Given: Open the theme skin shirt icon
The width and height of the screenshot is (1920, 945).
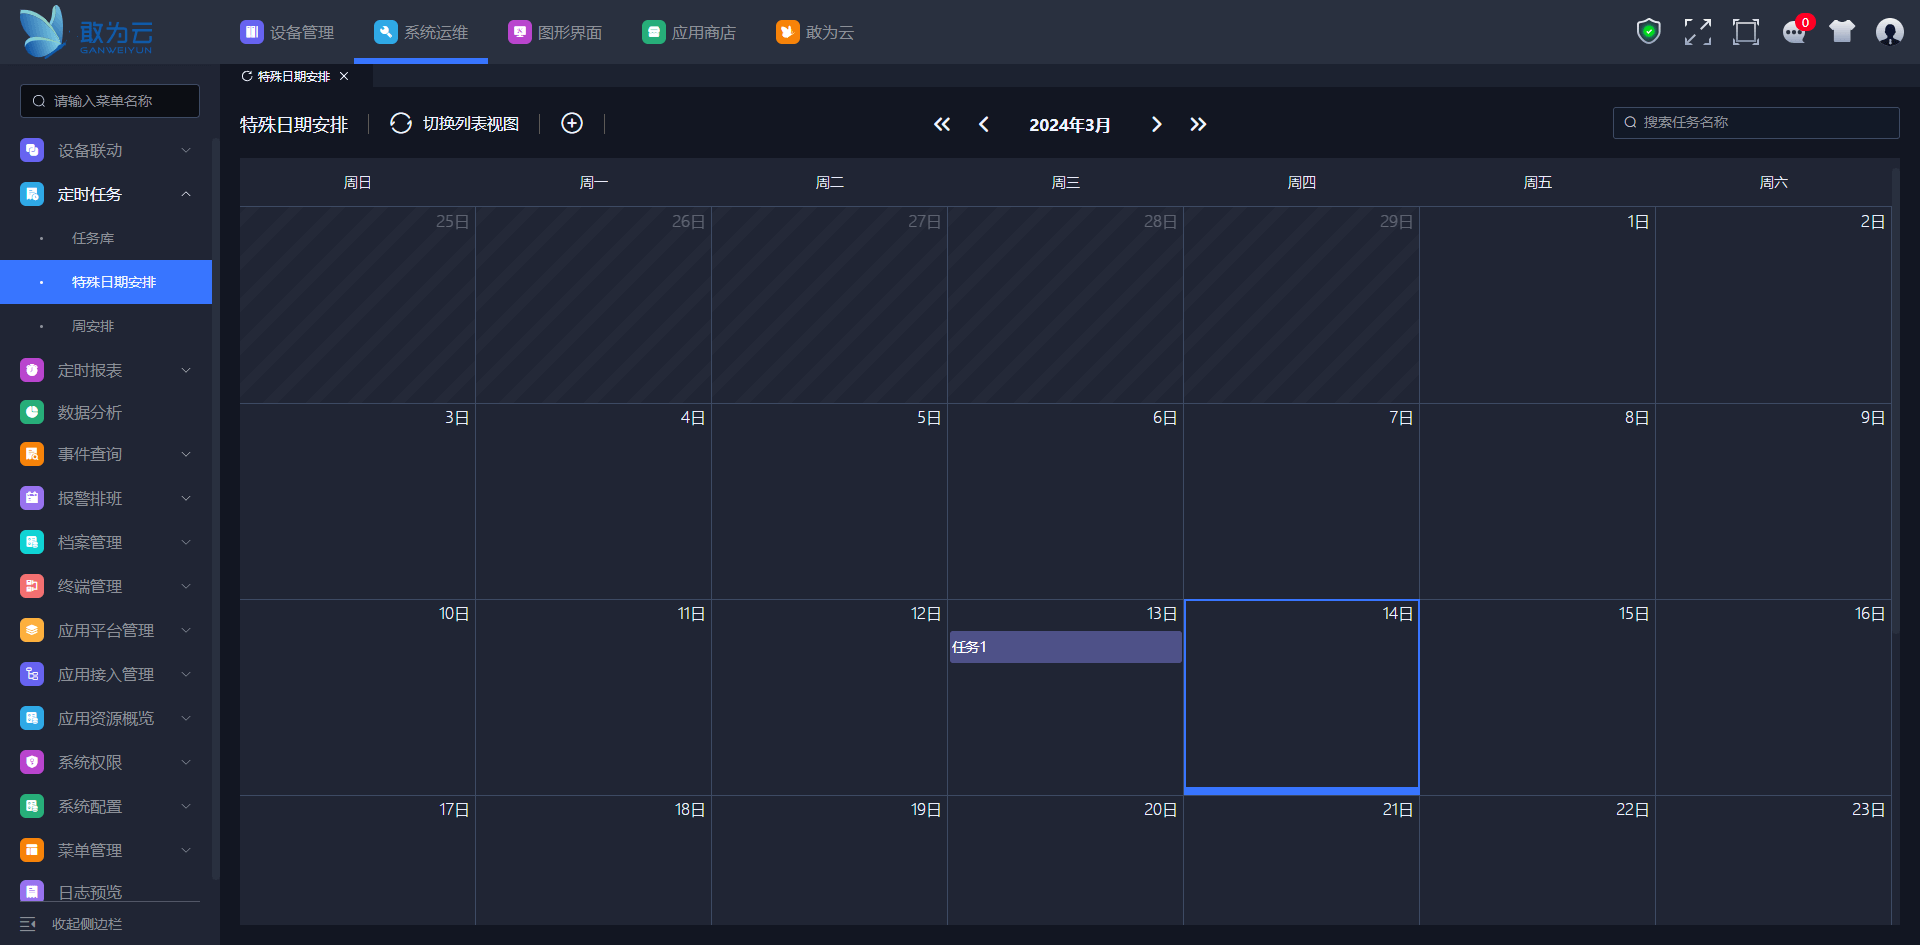Looking at the screenshot, I should [x=1842, y=32].
